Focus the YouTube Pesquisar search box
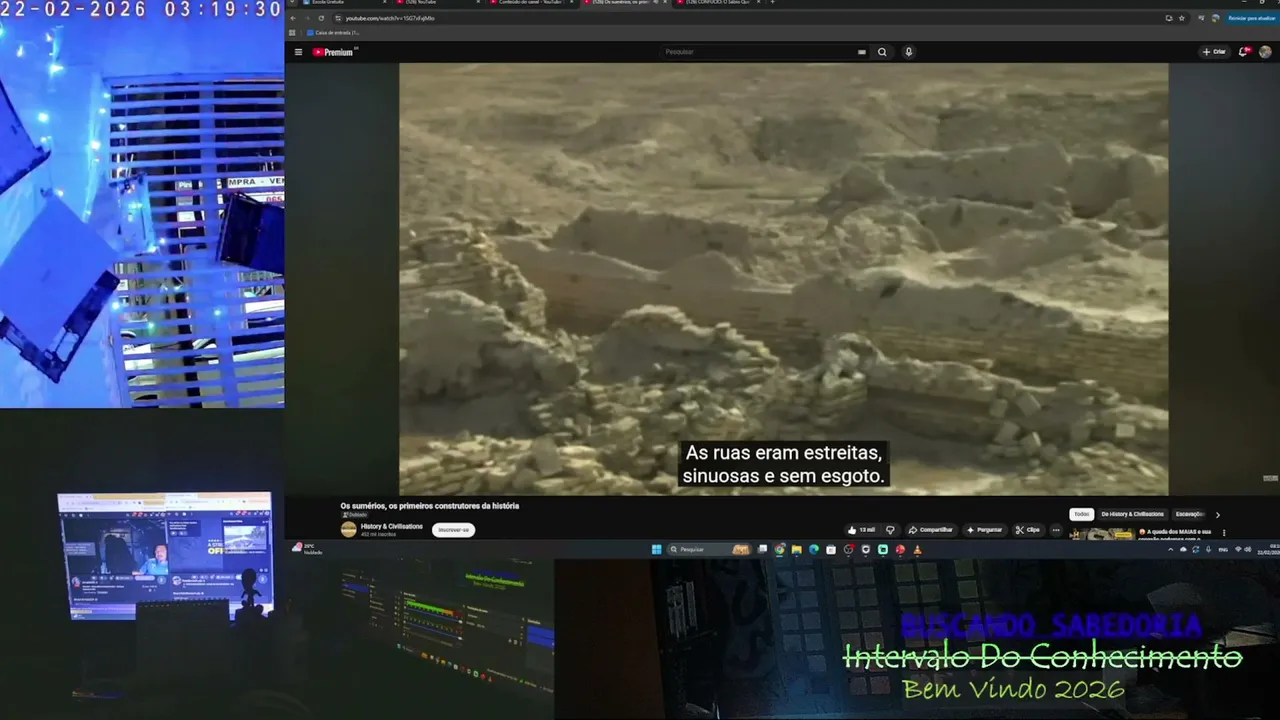The width and height of the screenshot is (1280, 720). [760, 52]
